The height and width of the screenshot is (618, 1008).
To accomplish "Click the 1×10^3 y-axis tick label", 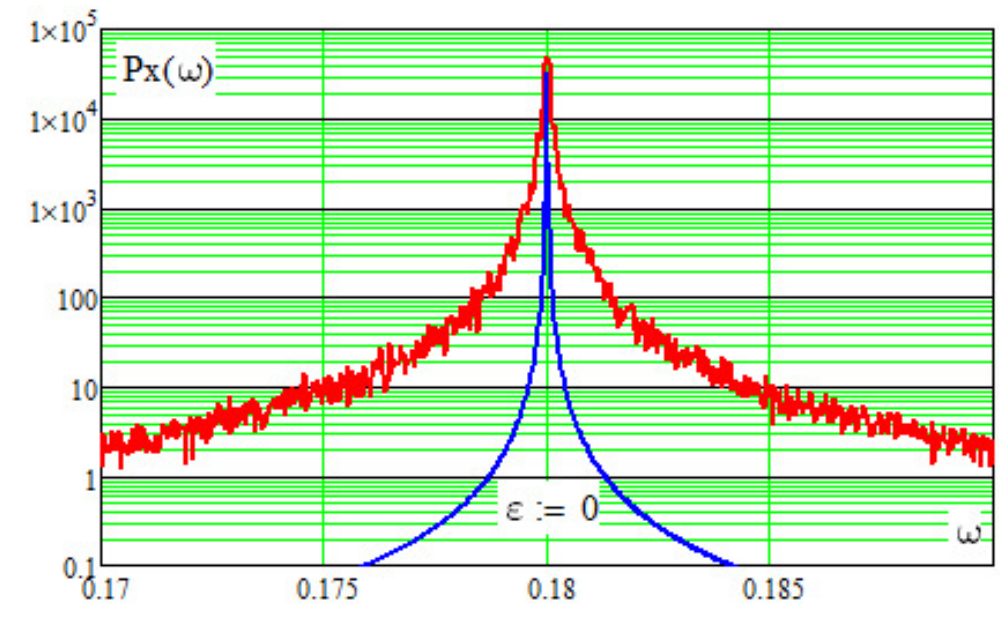I will pos(59,210).
